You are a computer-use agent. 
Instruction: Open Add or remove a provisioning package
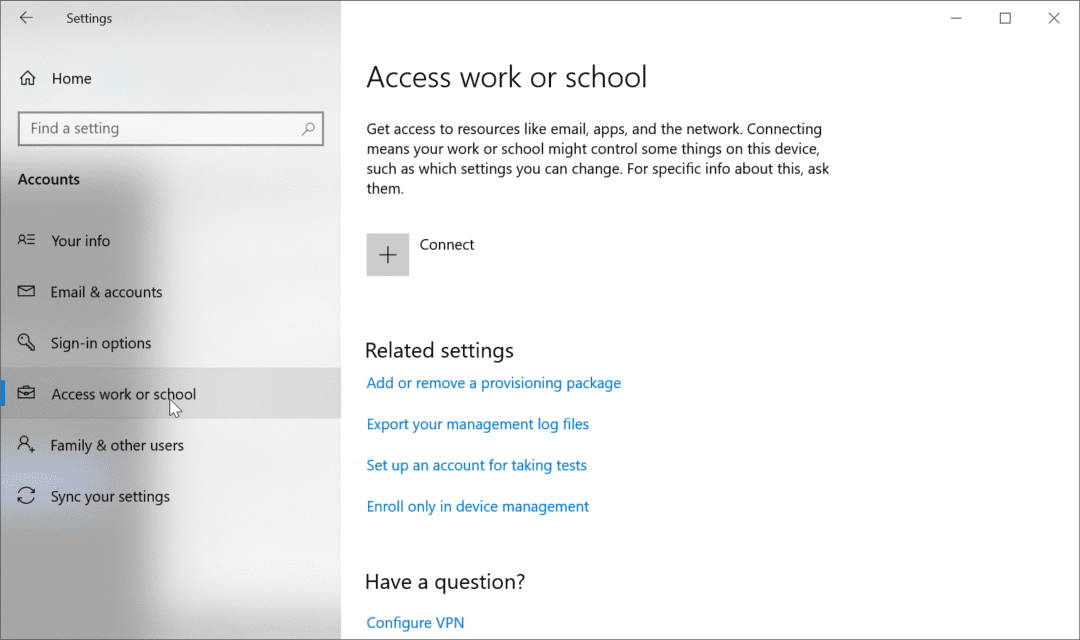[493, 382]
